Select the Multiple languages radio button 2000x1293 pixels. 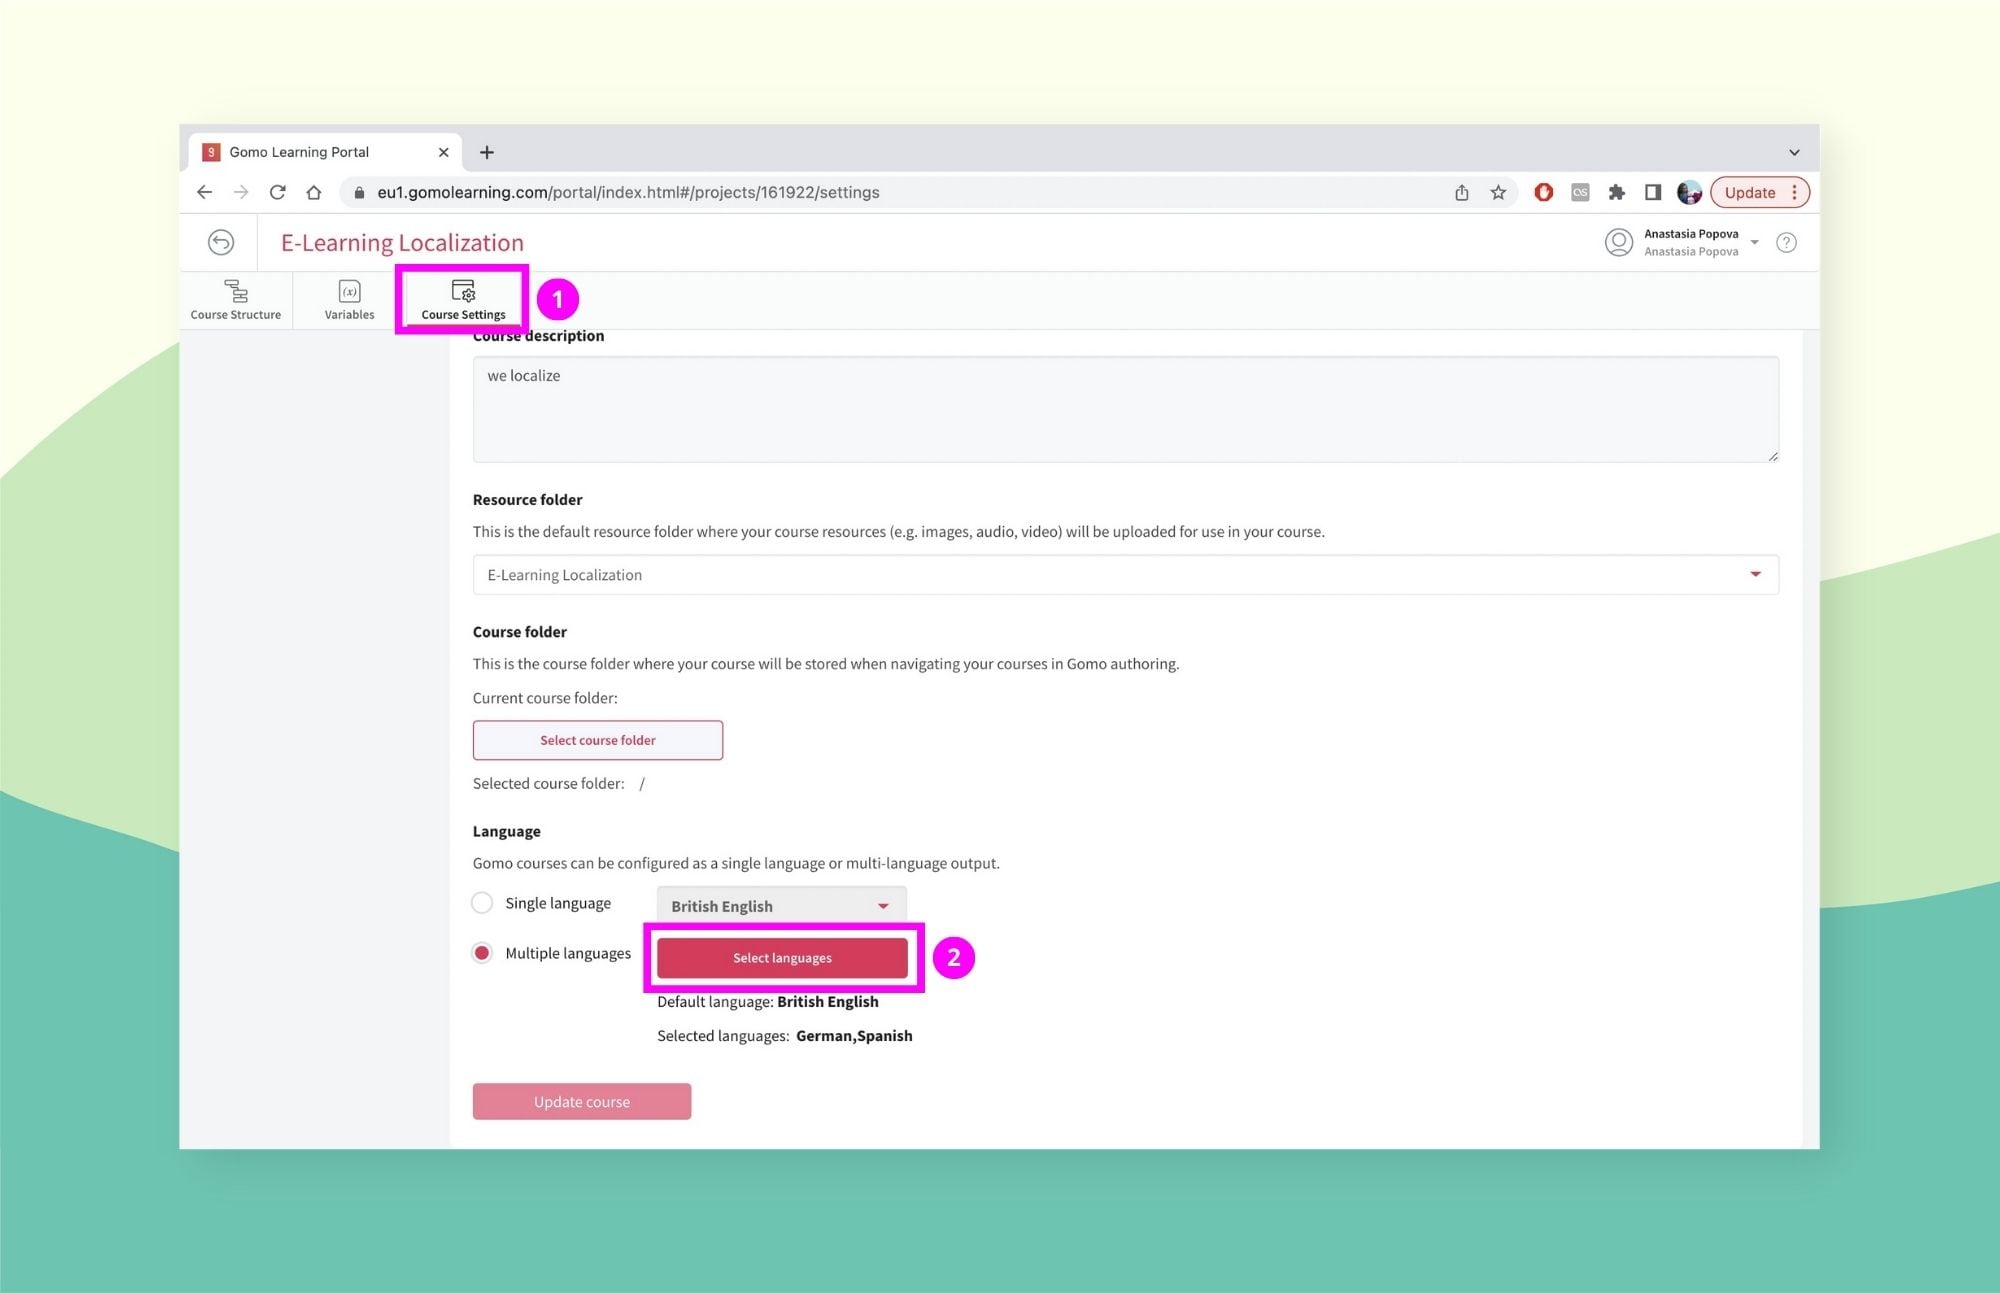point(482,953)
